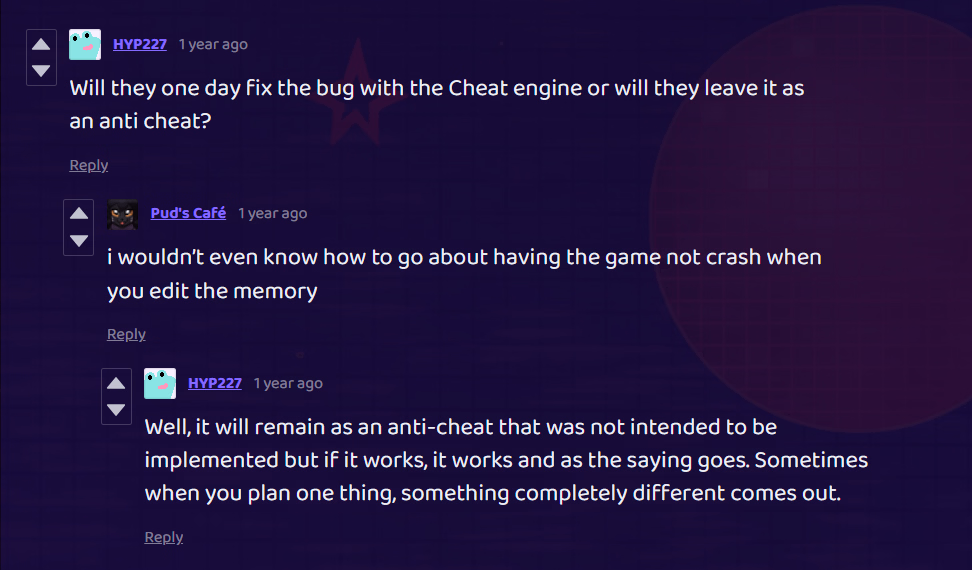The image size is (972, 570).
Task: Click the "1 year ago" timestamp beside Pud's Café
Action: [x=272, y=213]
